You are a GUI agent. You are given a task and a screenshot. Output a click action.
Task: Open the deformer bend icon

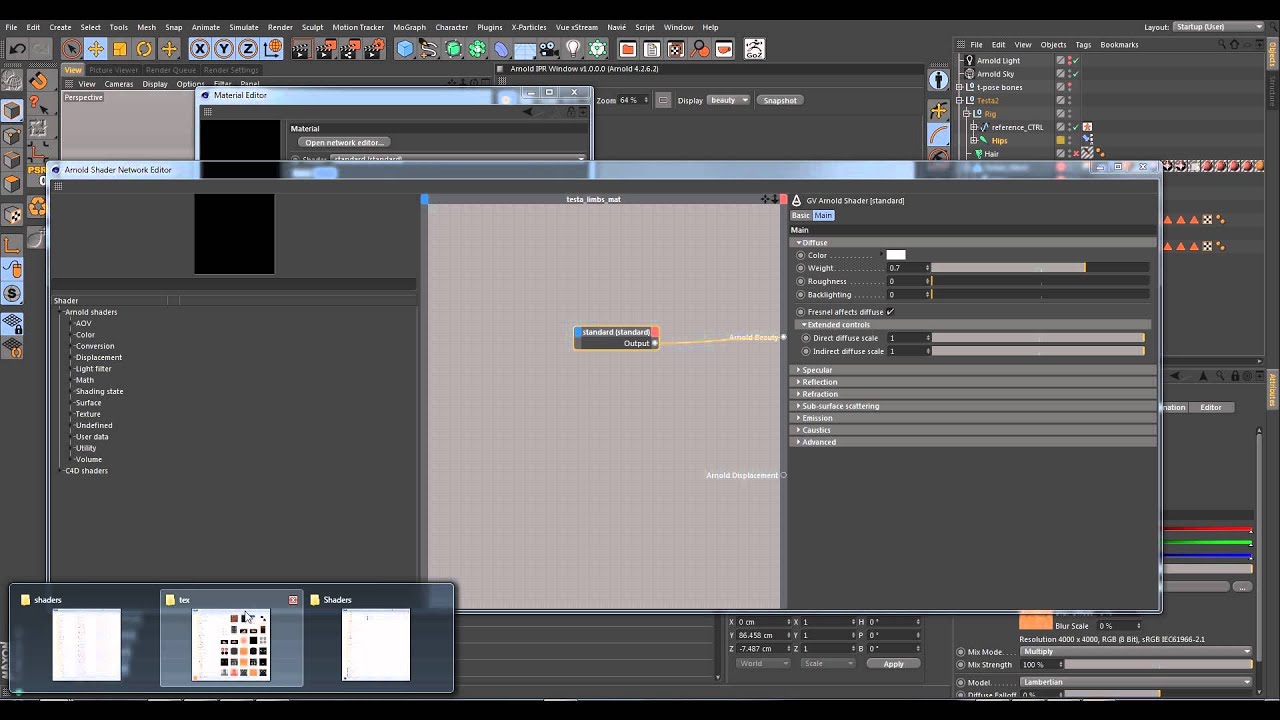pos(501,49)
